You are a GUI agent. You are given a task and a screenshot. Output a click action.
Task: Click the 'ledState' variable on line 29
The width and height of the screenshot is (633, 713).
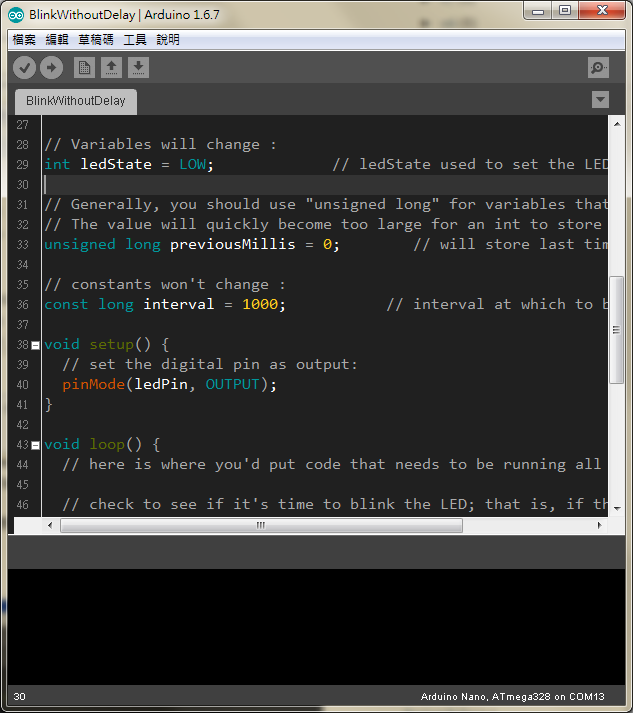click(116, 164)
